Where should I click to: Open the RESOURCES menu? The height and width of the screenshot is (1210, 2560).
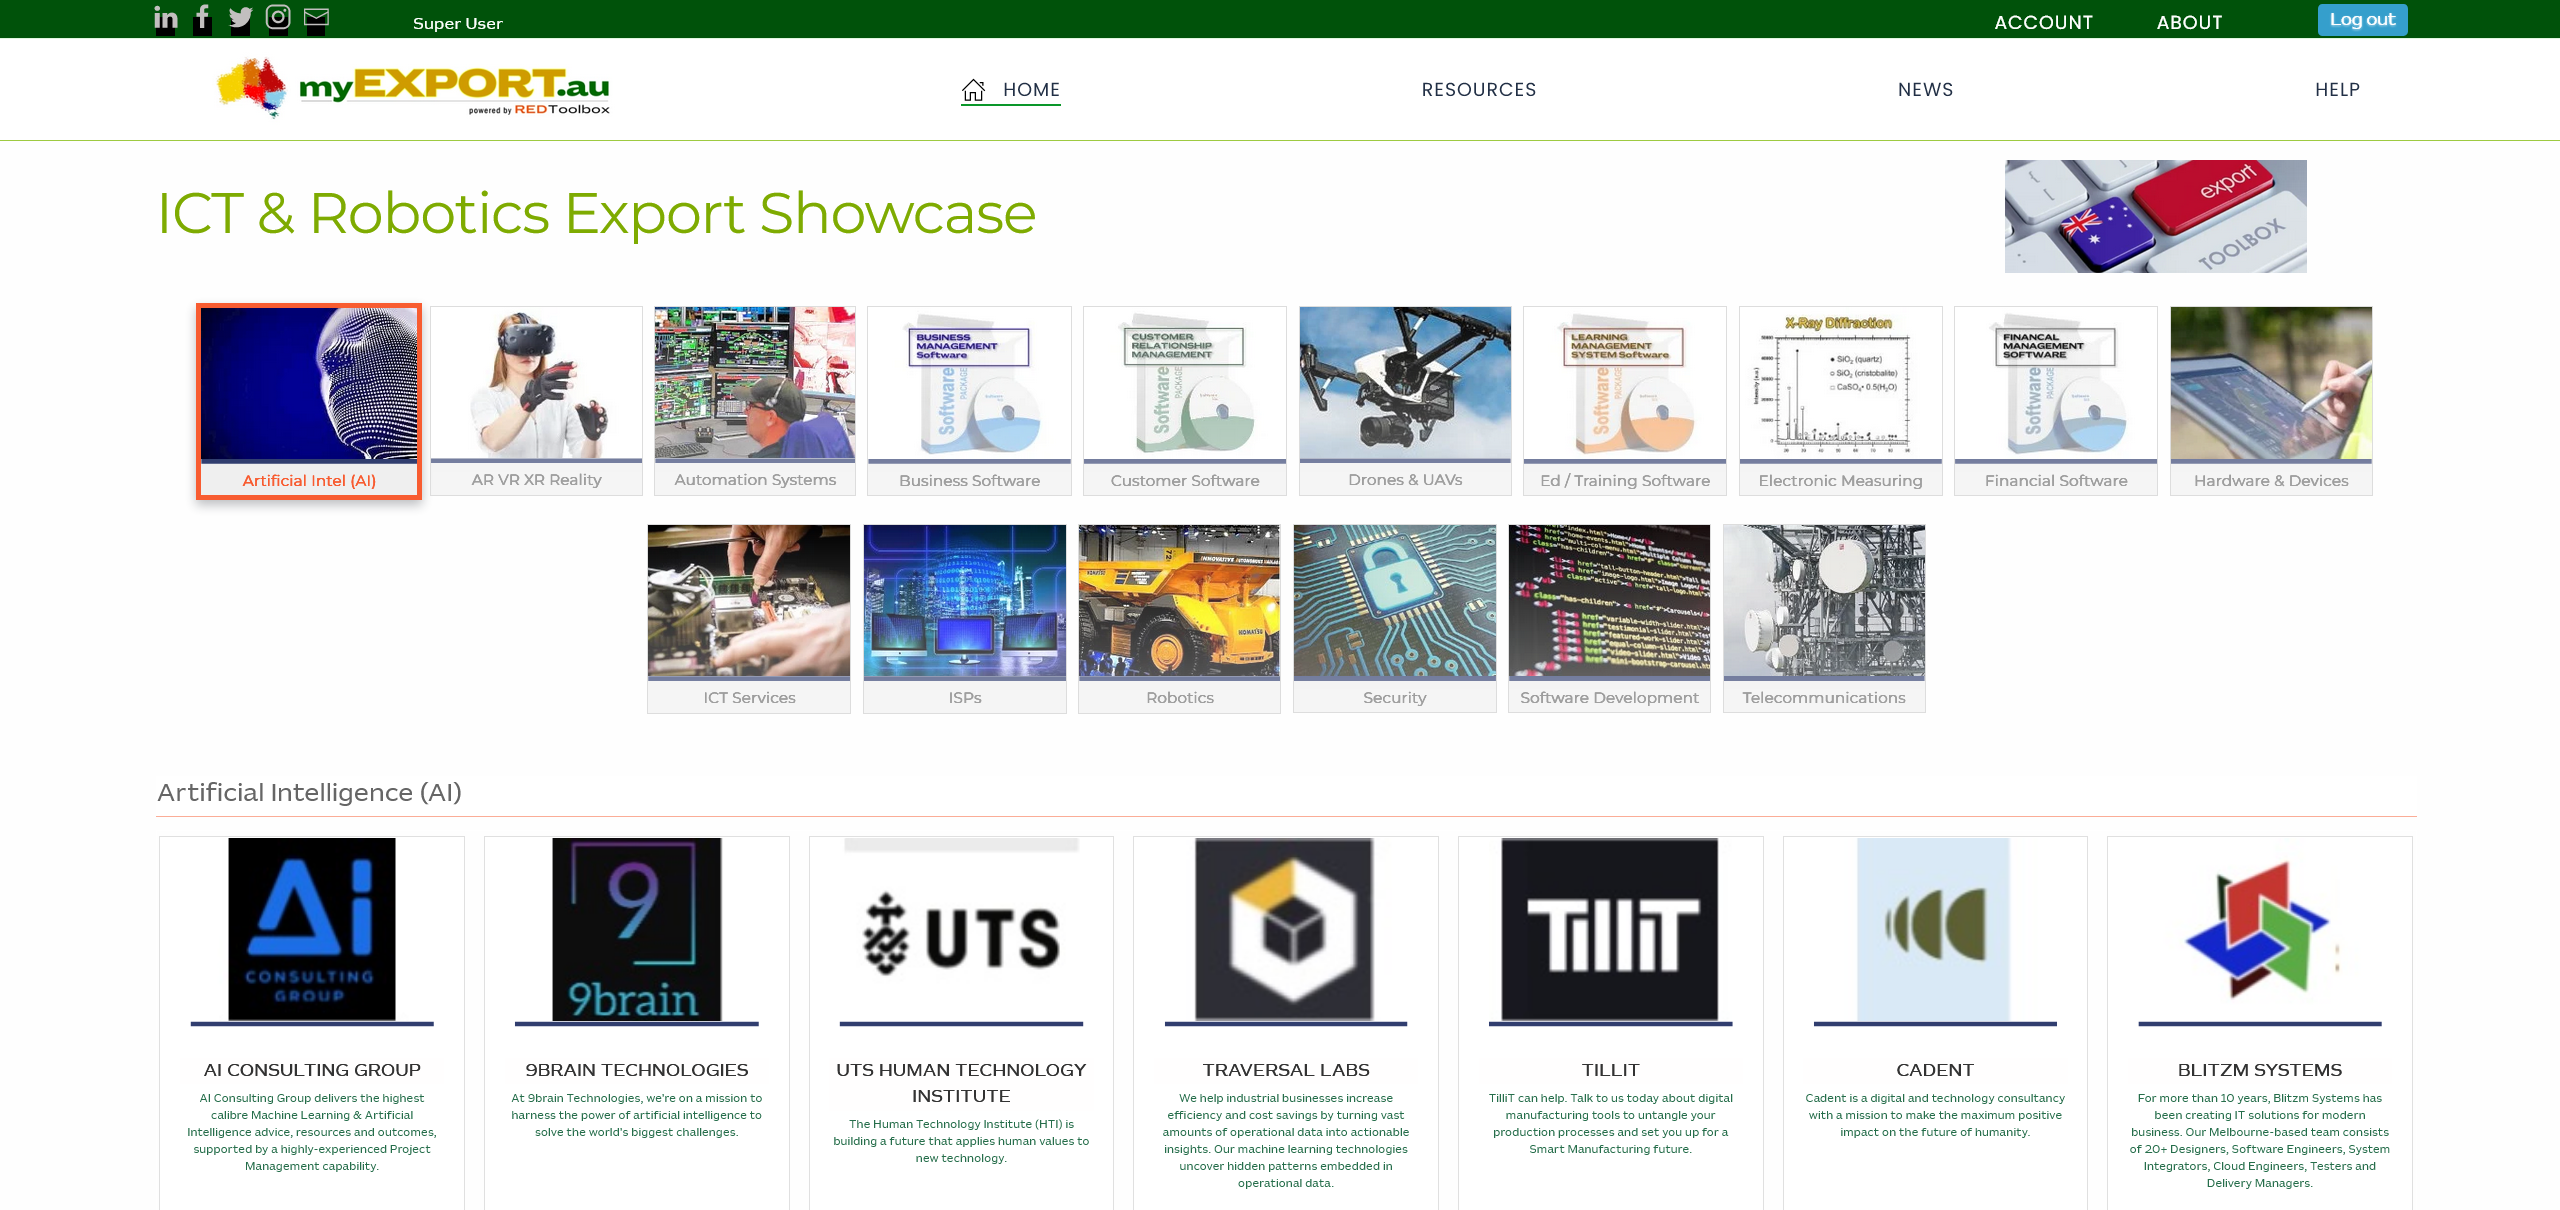coord(1479,90)
